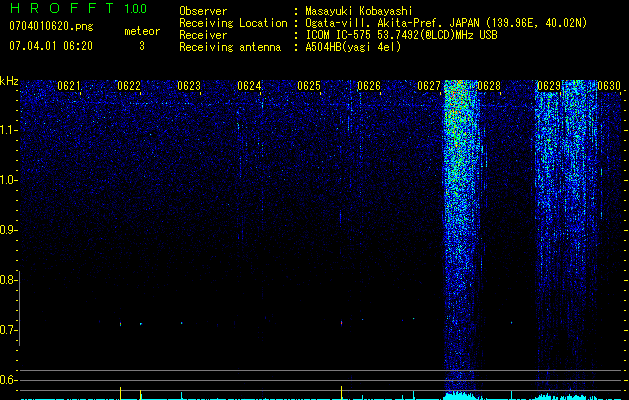Click the 0628 time marker

point(489,86)
